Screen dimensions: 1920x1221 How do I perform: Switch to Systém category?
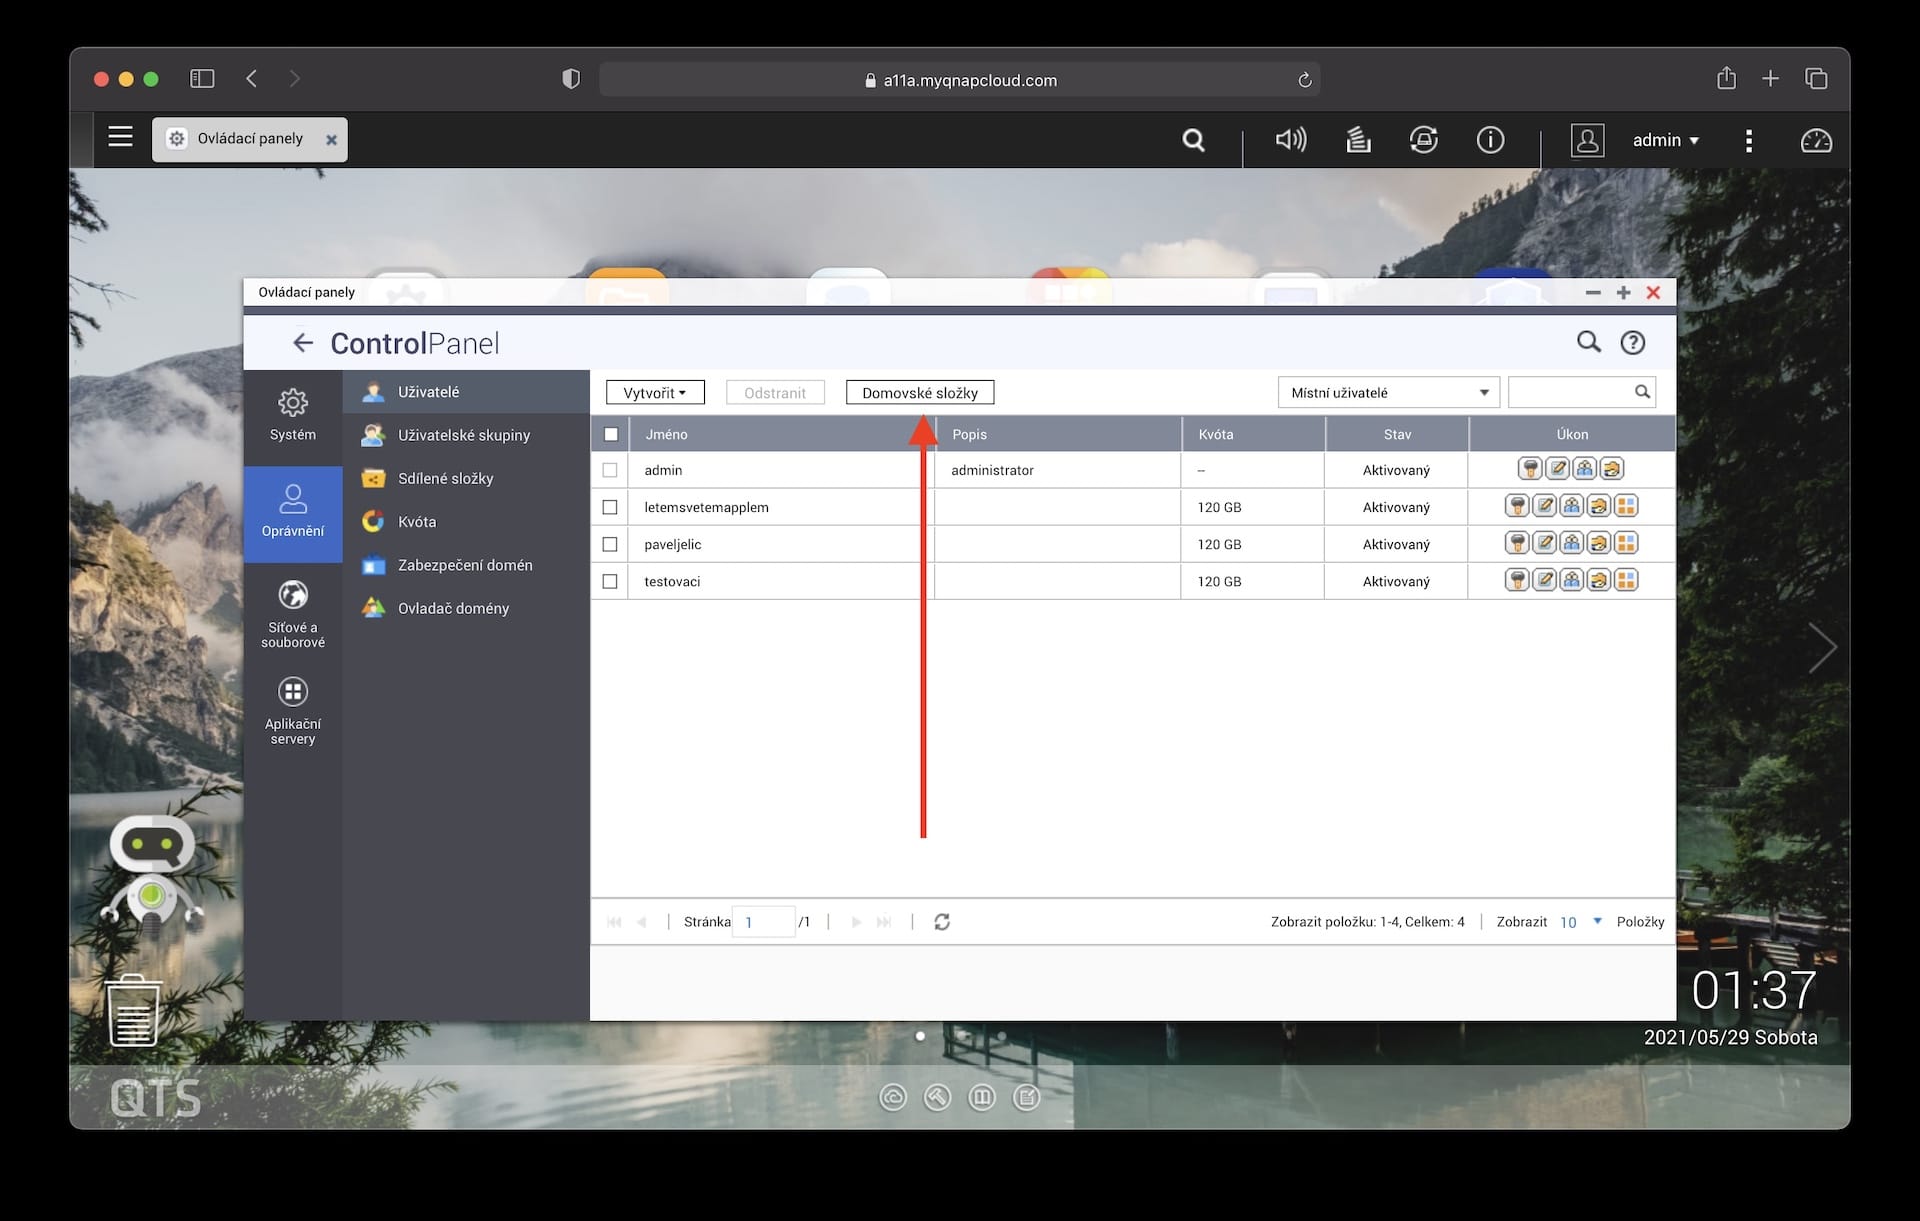[292, 415]
